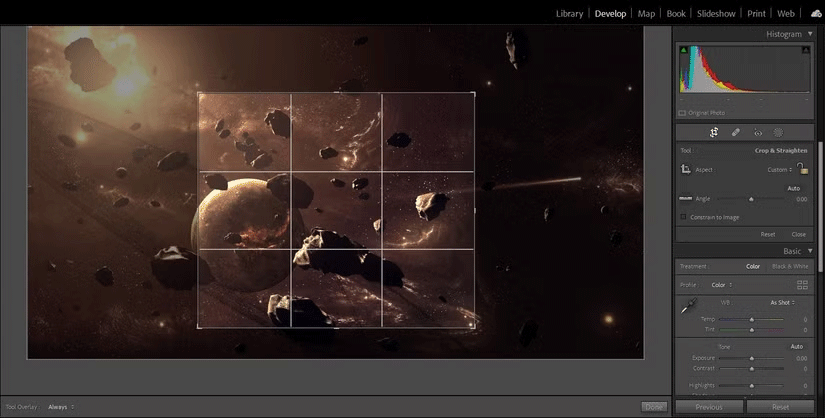This screenshot has height=418, width=825.
Task: Open the Book module
Action: click(x=676, y=14)
